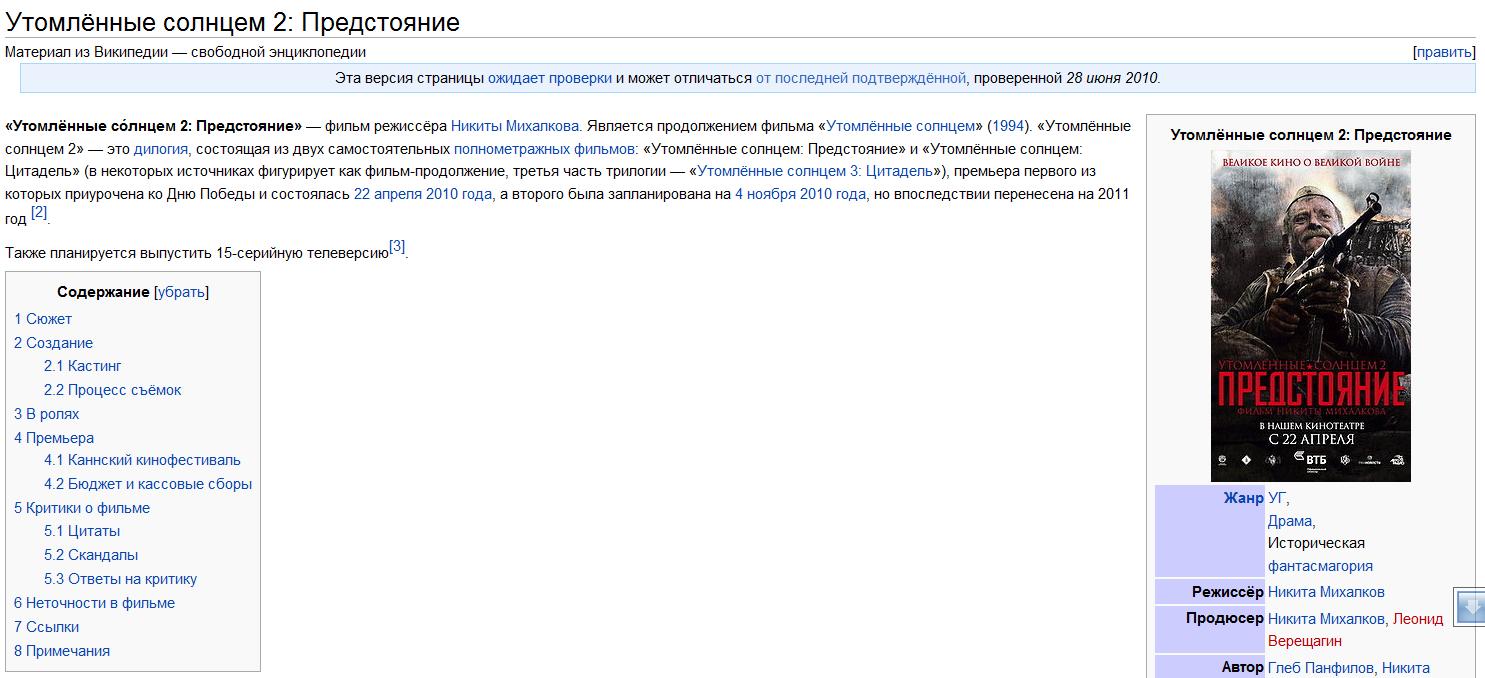Go to subsection 5.2 Скандалы
This screenshot has height=678, width=1485.
(91, 555)
